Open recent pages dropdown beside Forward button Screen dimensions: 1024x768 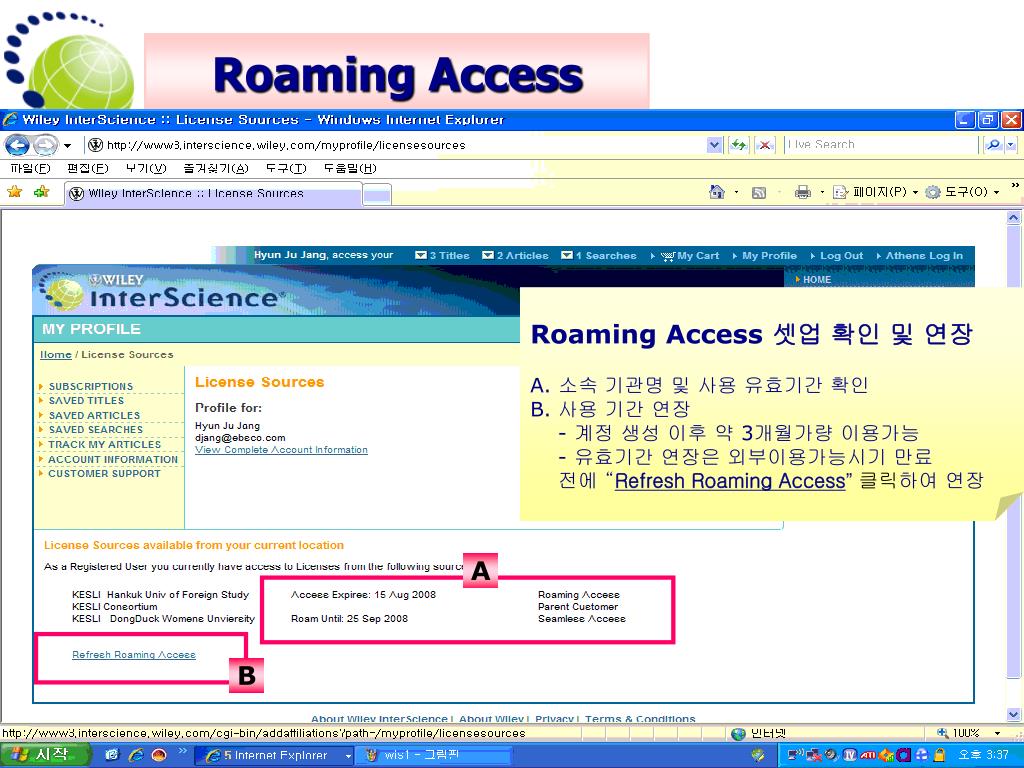click(x=67, y=145)
